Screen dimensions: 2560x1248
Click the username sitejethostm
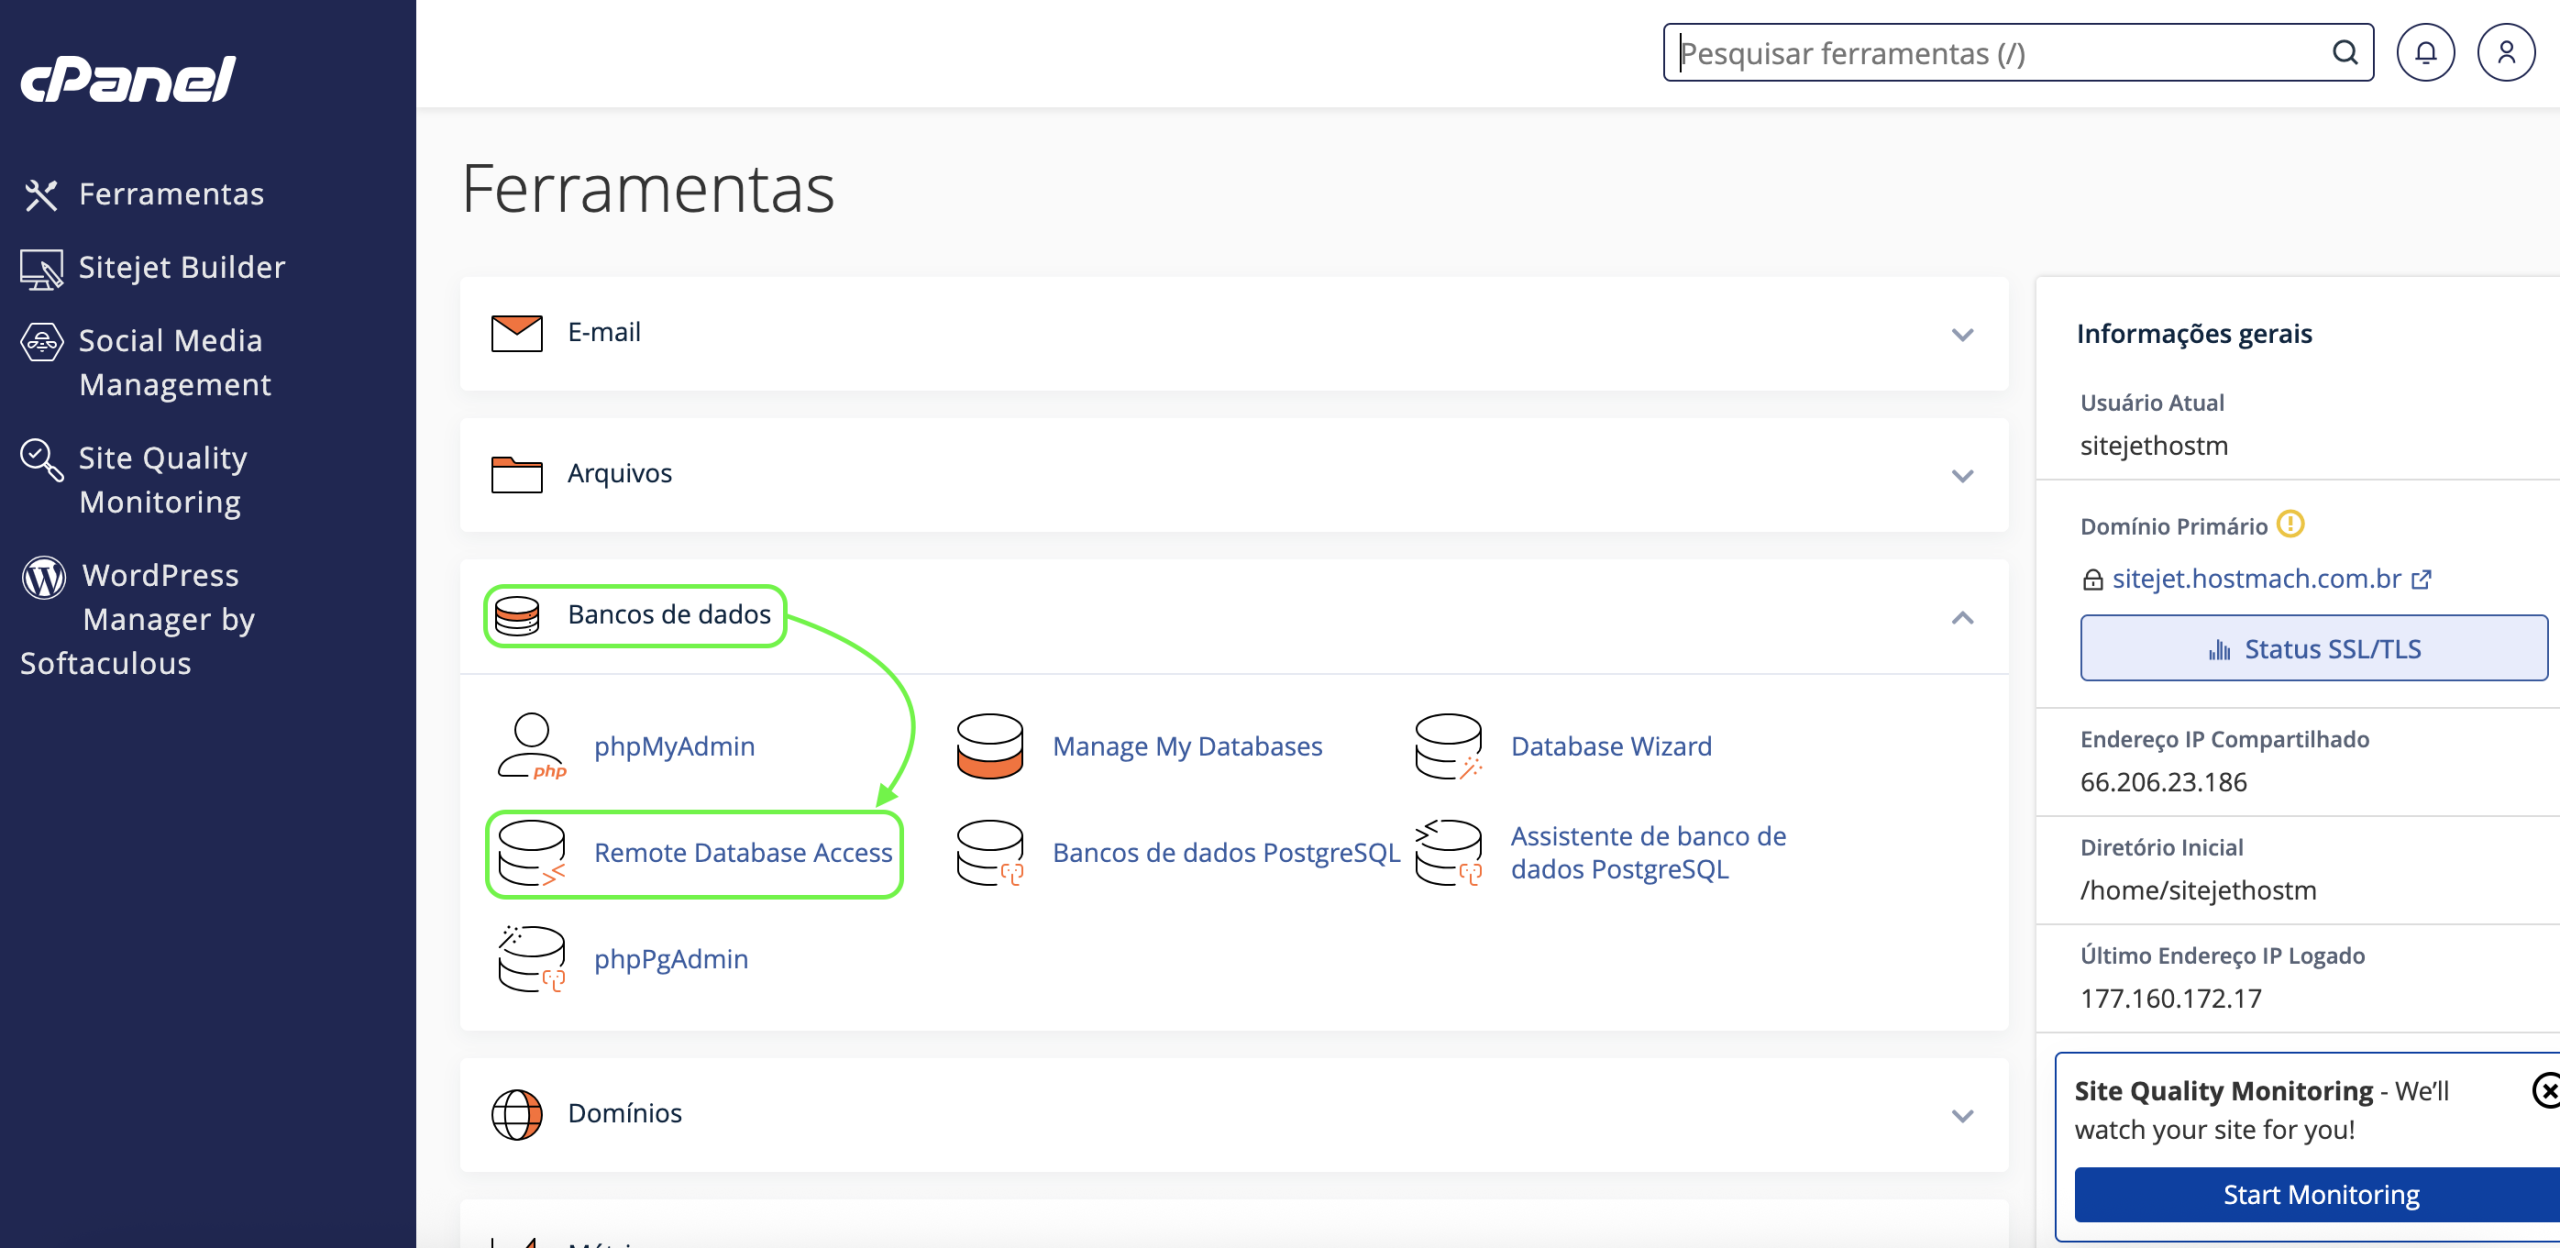2154,446
